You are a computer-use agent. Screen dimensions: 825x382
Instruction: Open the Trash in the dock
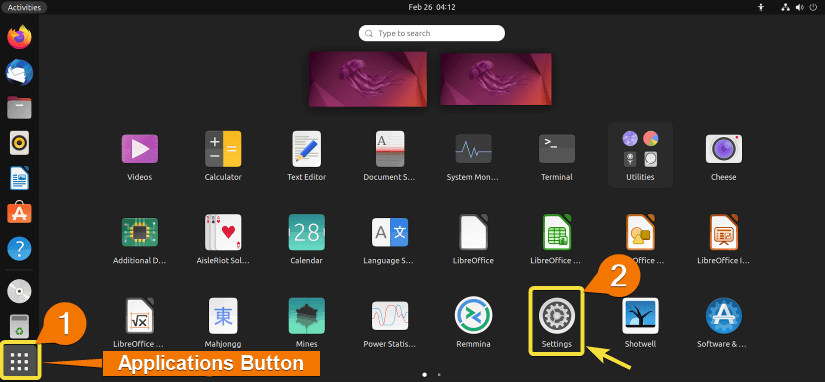coord(19,326)
